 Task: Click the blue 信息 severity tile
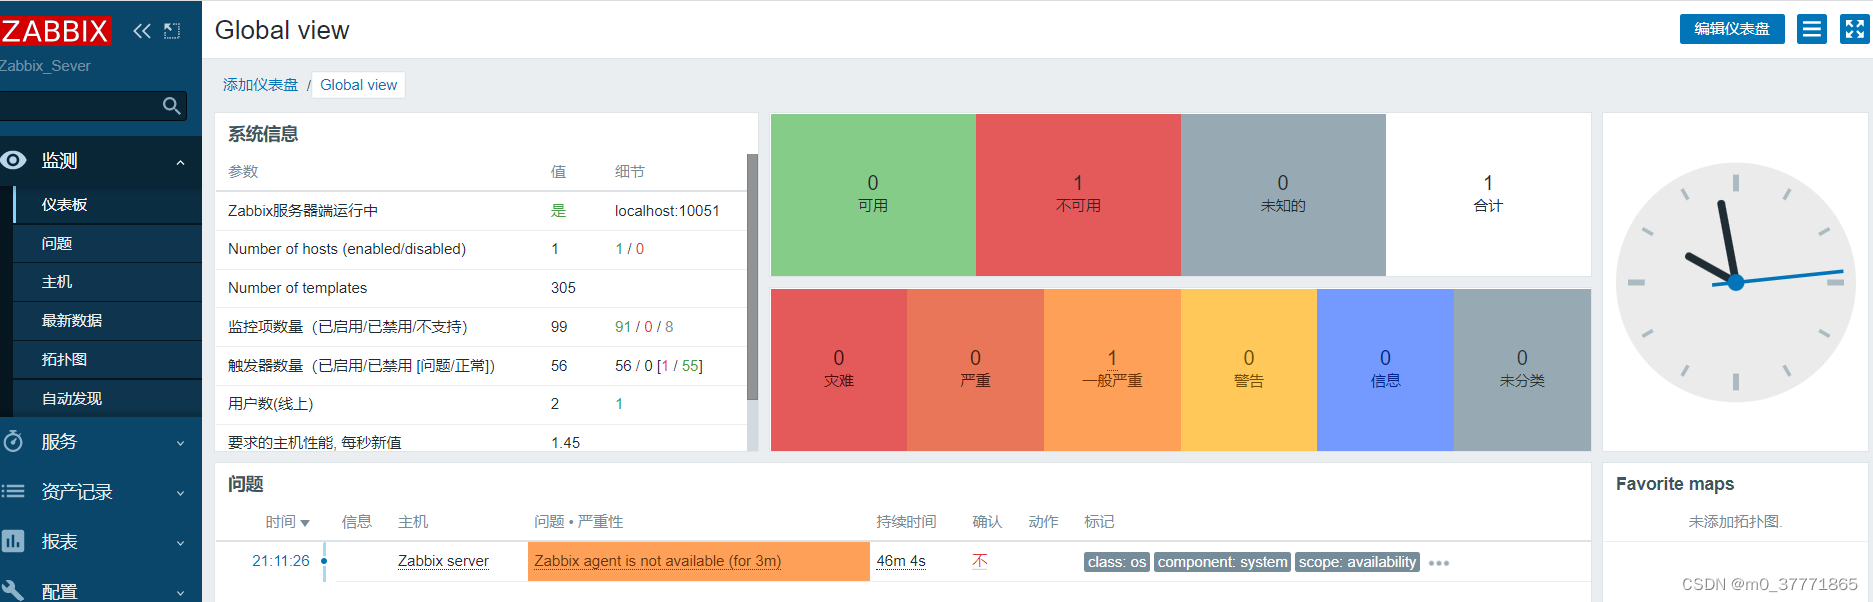[x=1385, y=370]
